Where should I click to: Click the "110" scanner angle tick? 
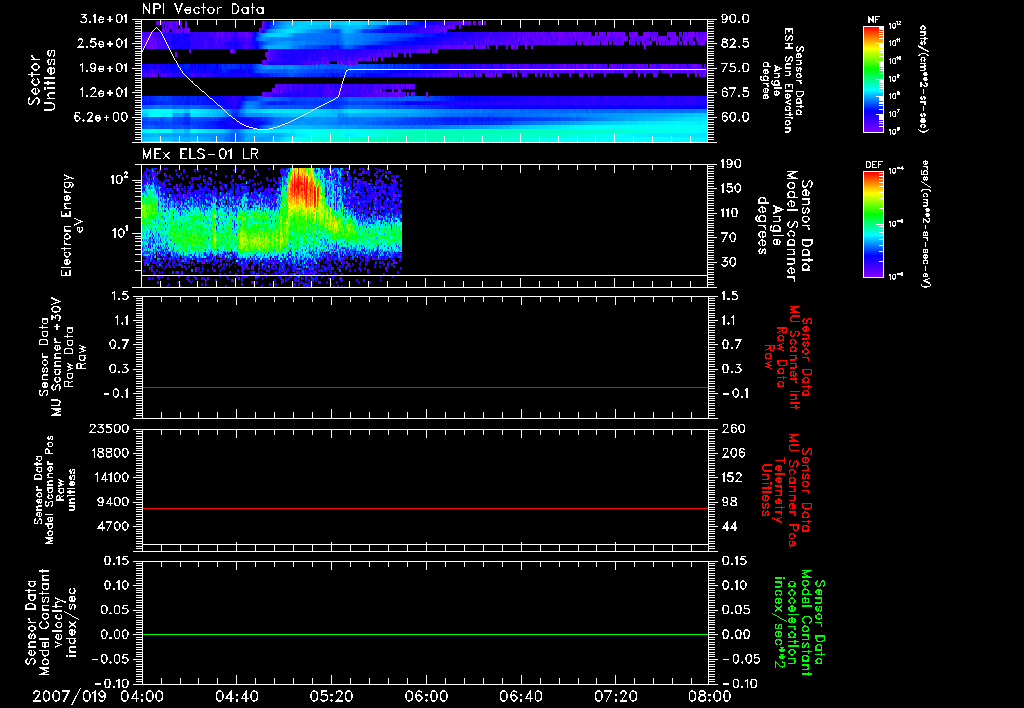coord(732,213)
